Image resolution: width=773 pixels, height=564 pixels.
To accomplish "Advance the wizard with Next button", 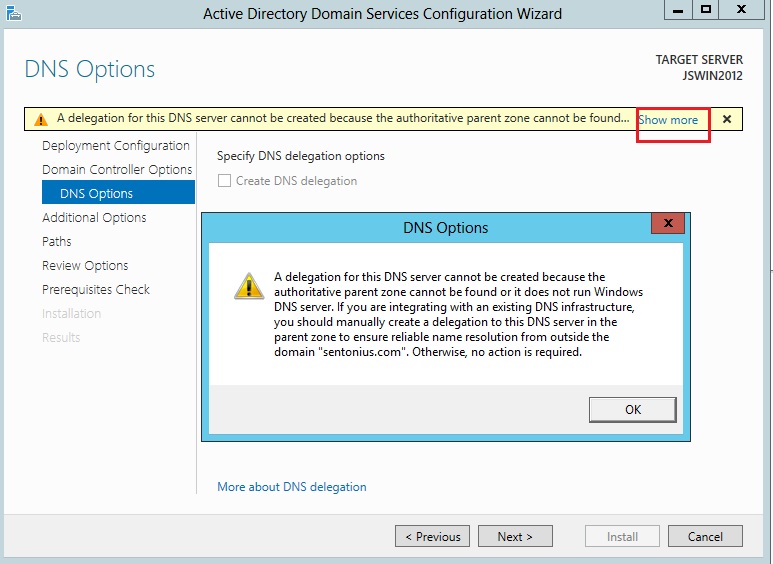I will click(515, 536).
